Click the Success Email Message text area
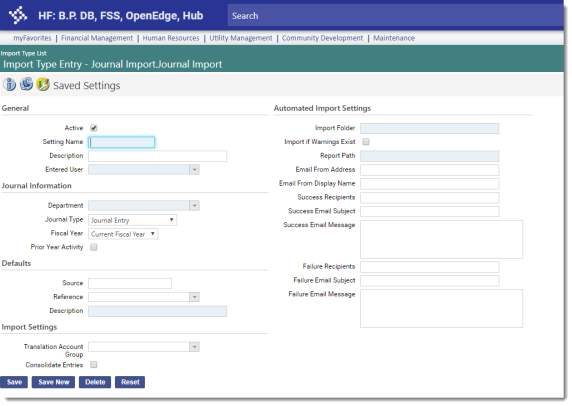This screenshot has height=406, width=572. pos(441,239)
